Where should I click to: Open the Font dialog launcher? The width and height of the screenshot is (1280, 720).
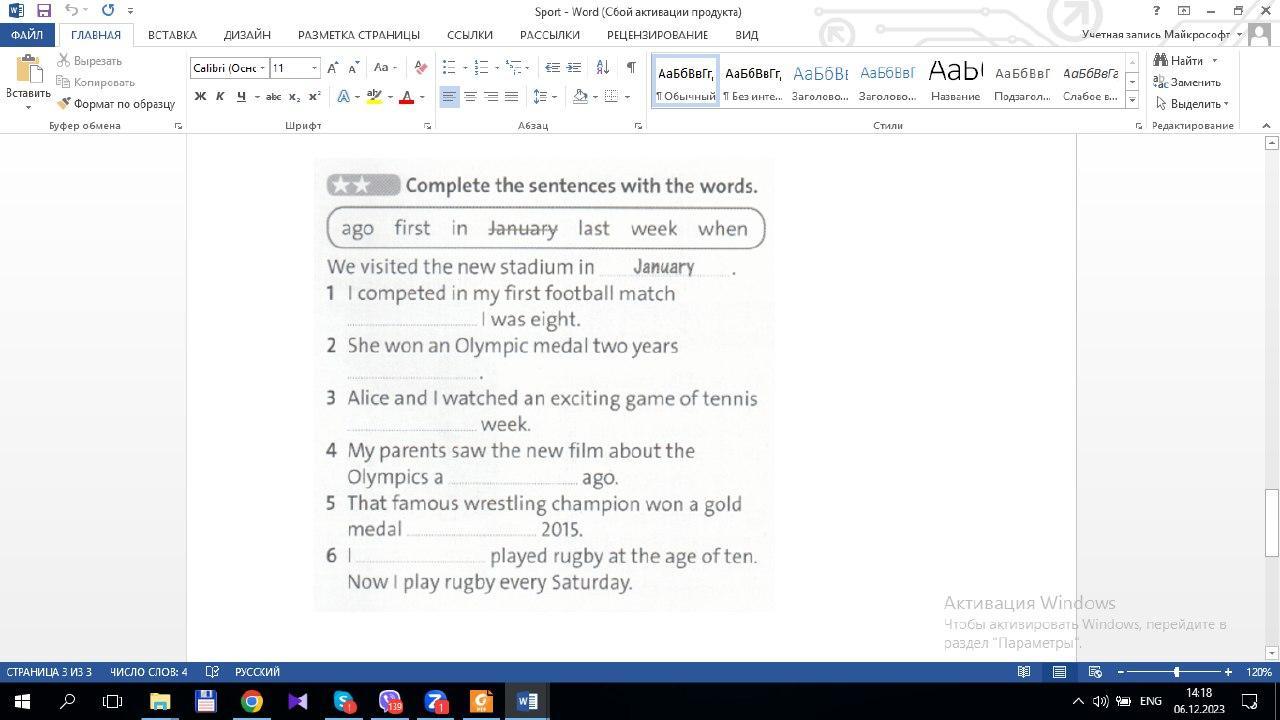pyautogui.click(x=427, y=126)
